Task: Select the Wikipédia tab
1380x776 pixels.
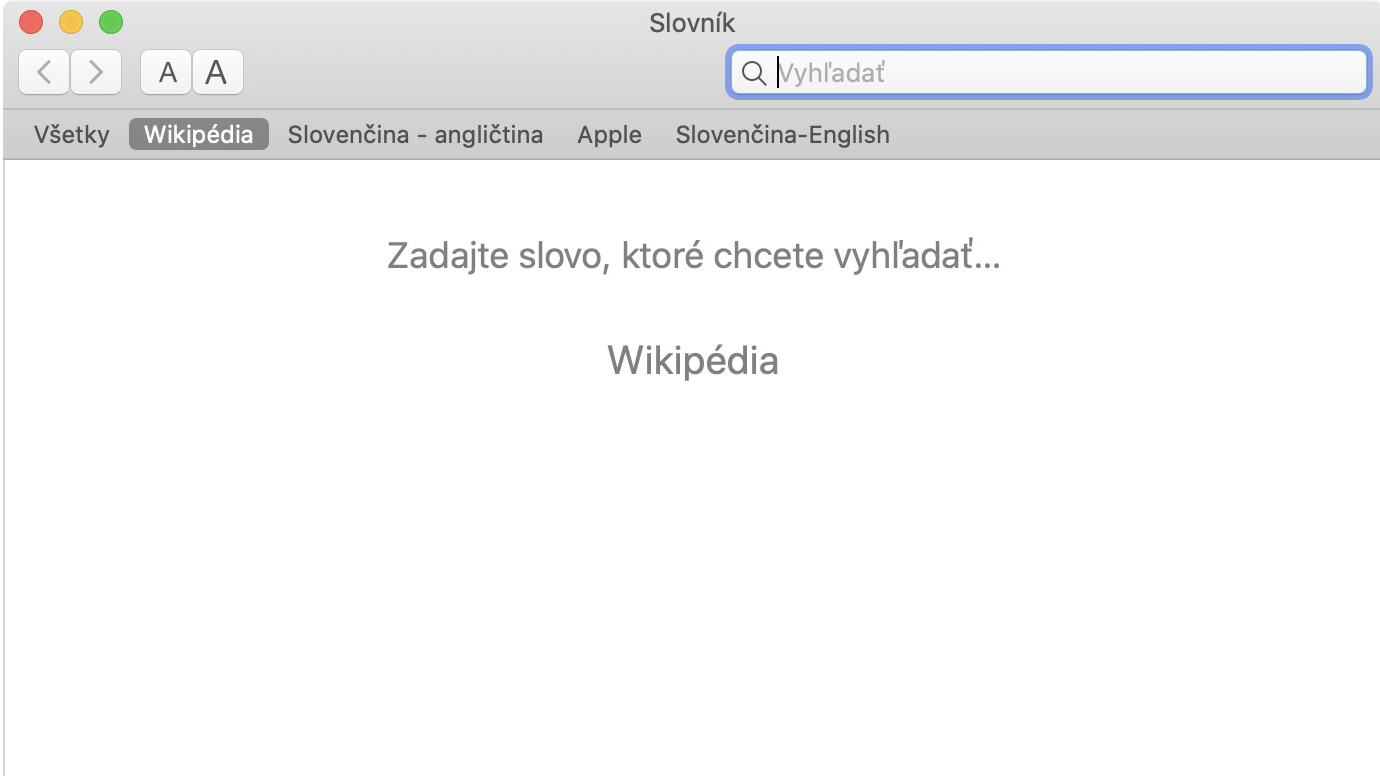Action: click(x=199, y=134)
